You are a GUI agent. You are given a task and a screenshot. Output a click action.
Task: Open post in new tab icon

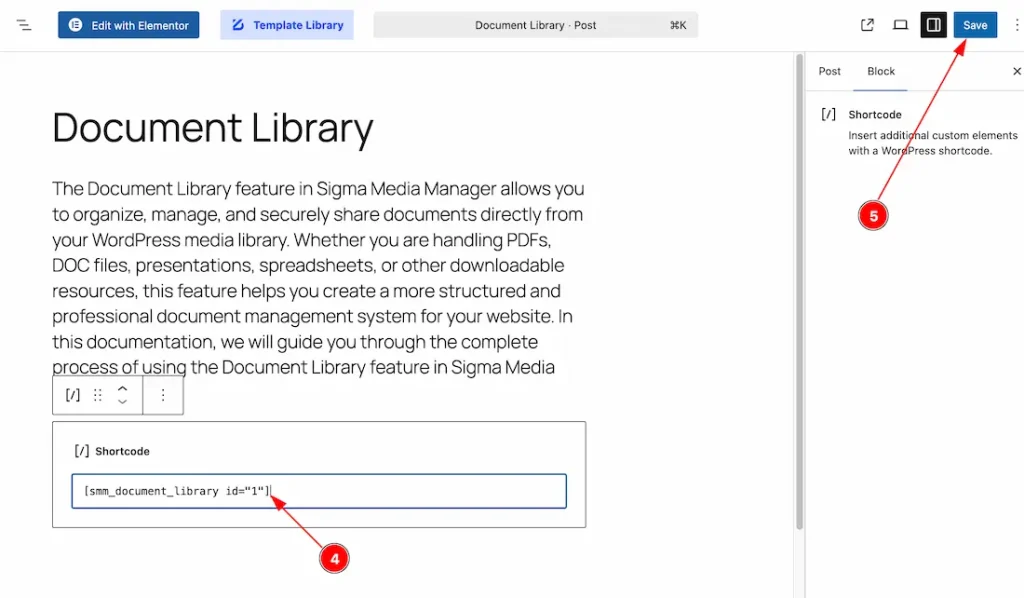point(867,25)
